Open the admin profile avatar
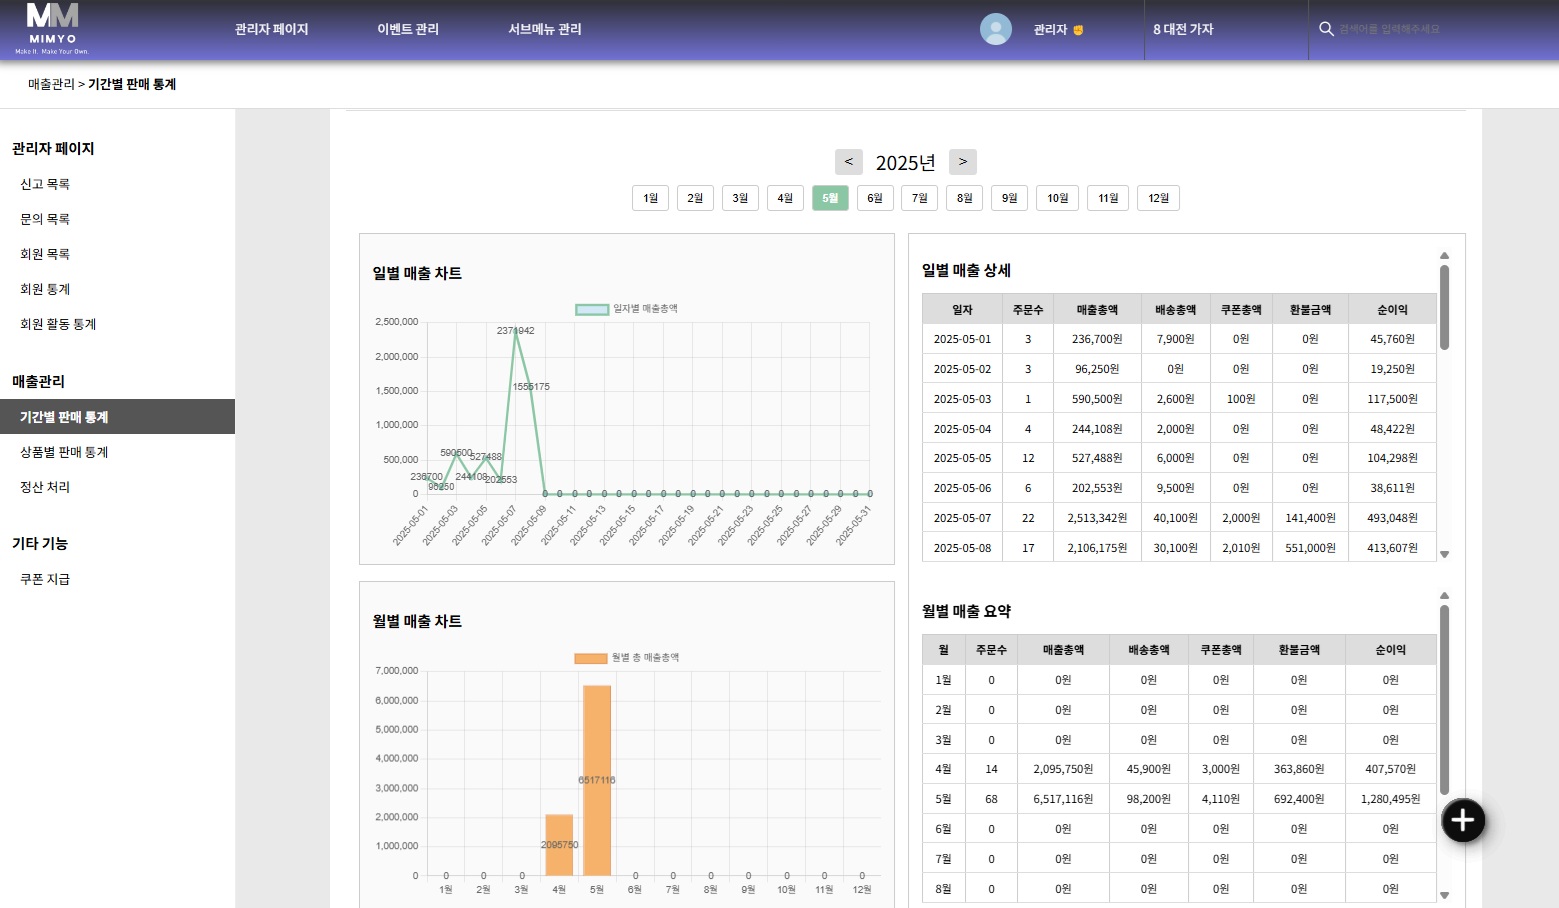The height and width of the screenshot is (908, 1559). pyautogui.click(x=995, y=29)
